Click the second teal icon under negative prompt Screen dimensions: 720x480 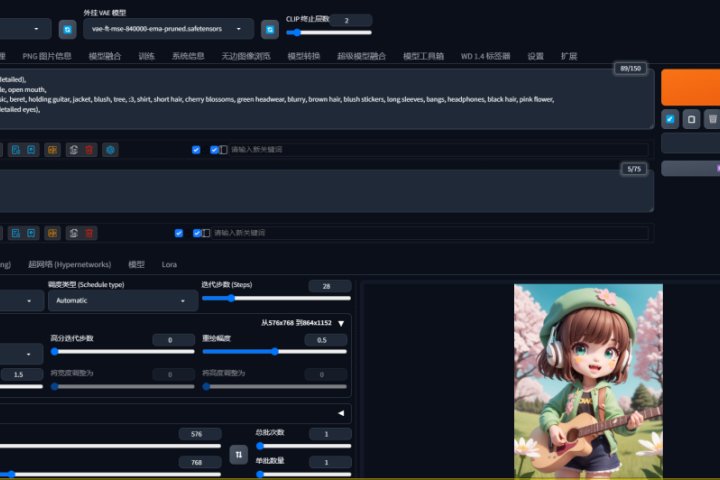point(31,233)
